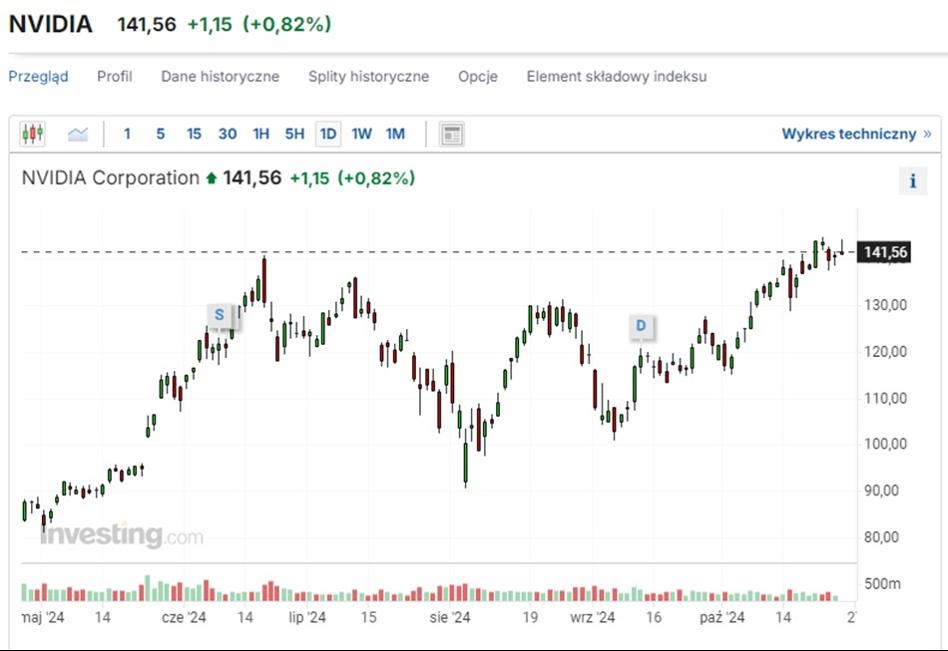The height and width of the screenshot is (651, 948).
Task: Open the Splity historyczne tab
Action: (369, 76)
